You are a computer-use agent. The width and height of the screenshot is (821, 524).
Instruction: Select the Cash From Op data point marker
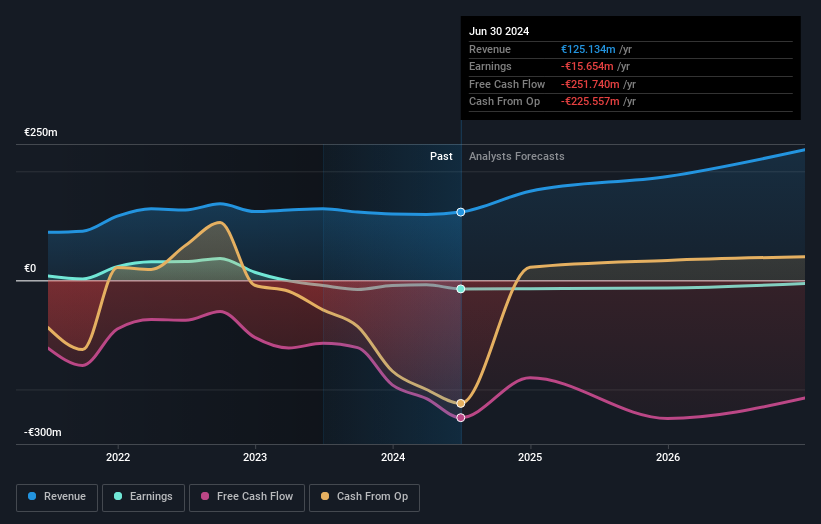click(x=461, y=404)
